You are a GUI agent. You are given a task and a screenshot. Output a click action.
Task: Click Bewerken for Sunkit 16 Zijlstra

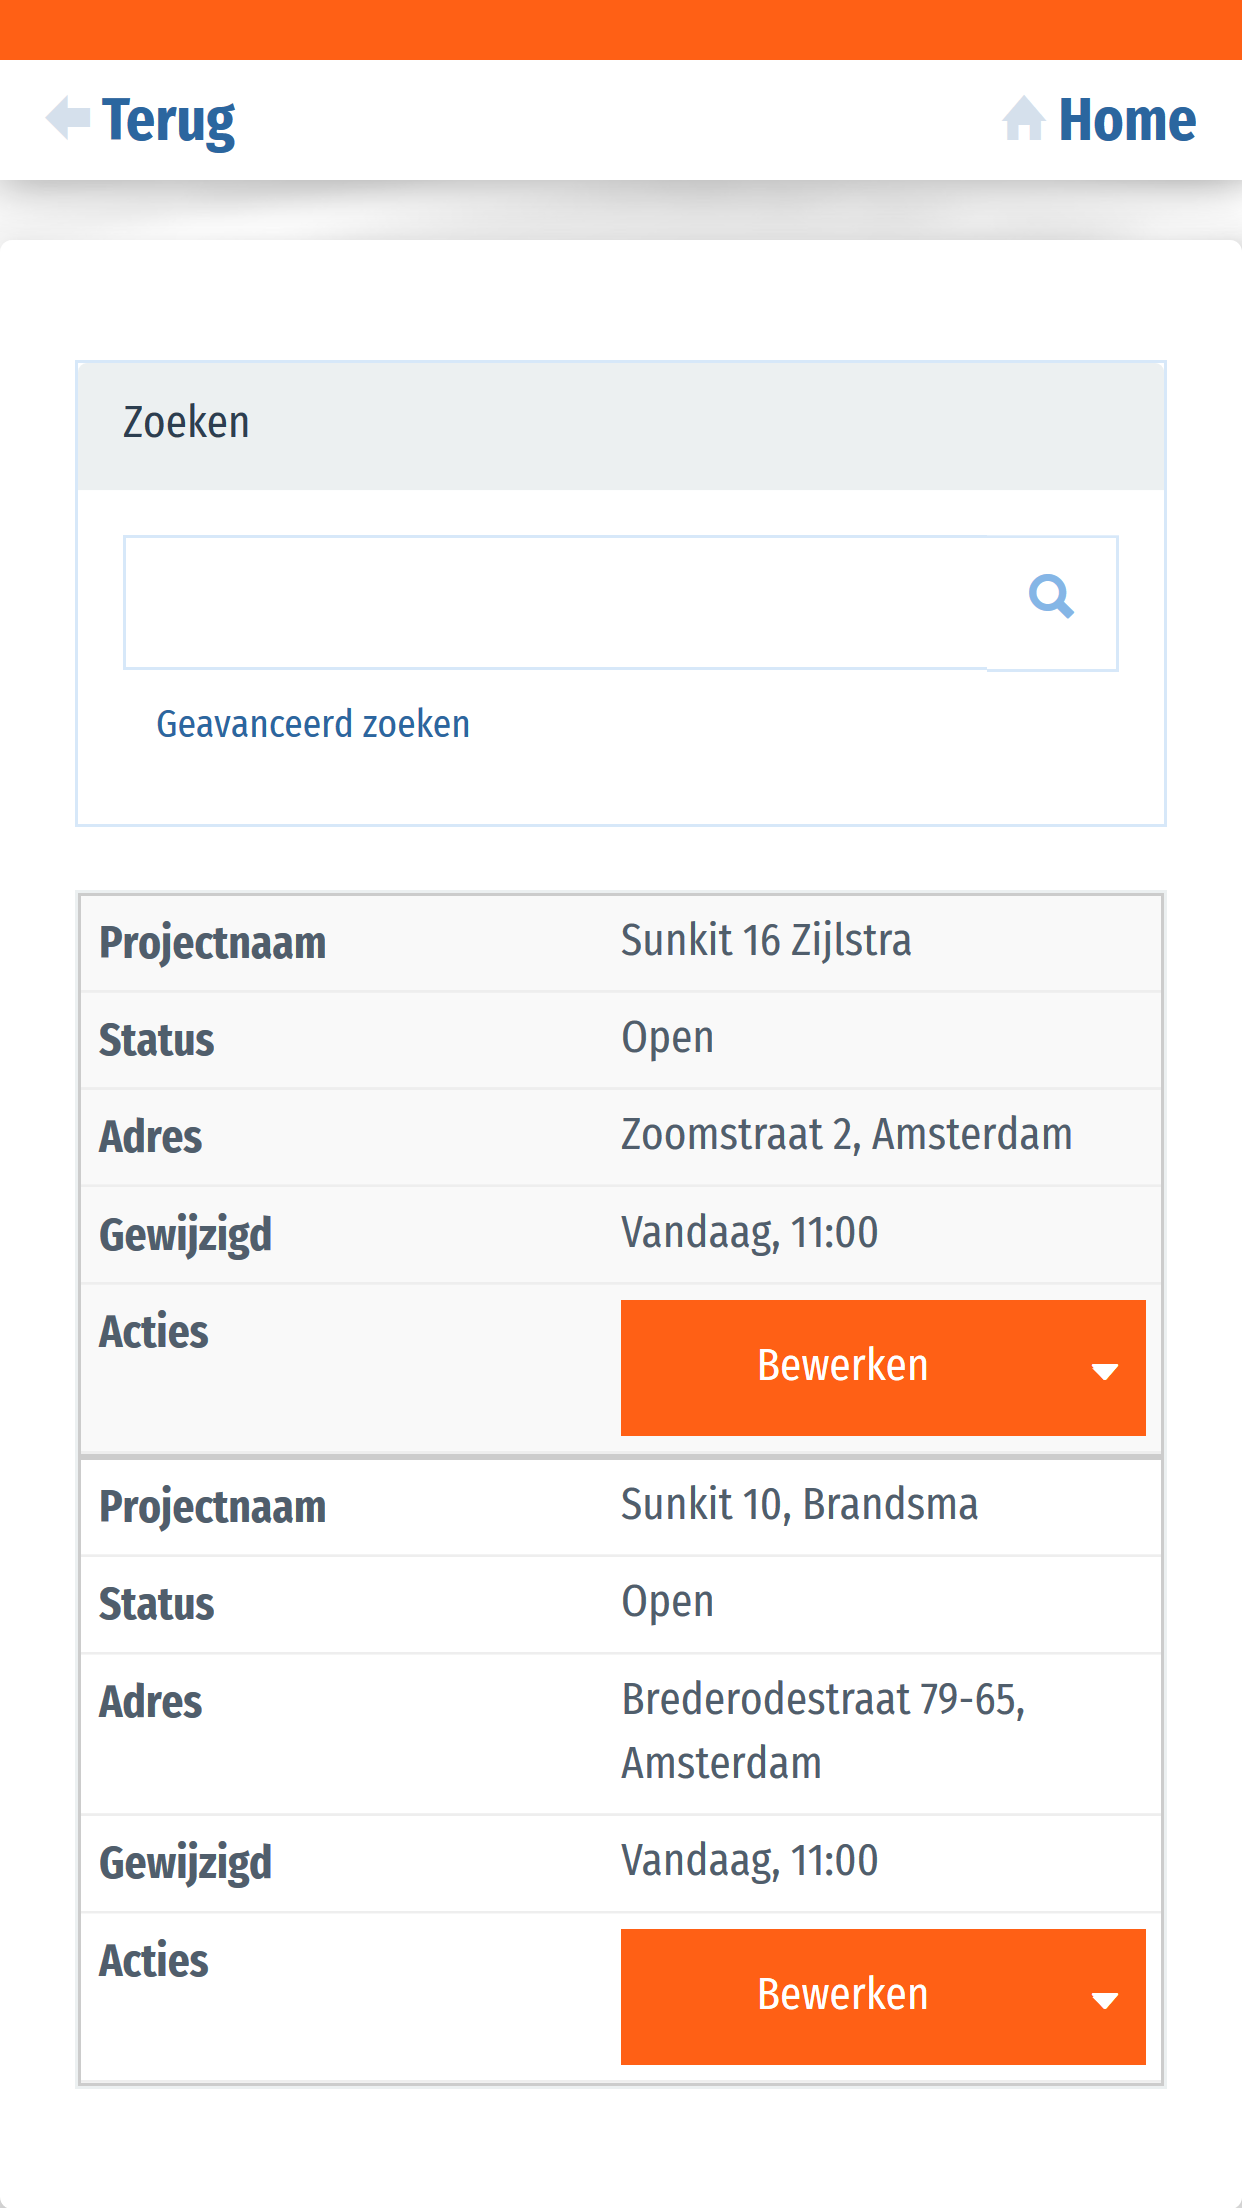[x=842, y=1367]
